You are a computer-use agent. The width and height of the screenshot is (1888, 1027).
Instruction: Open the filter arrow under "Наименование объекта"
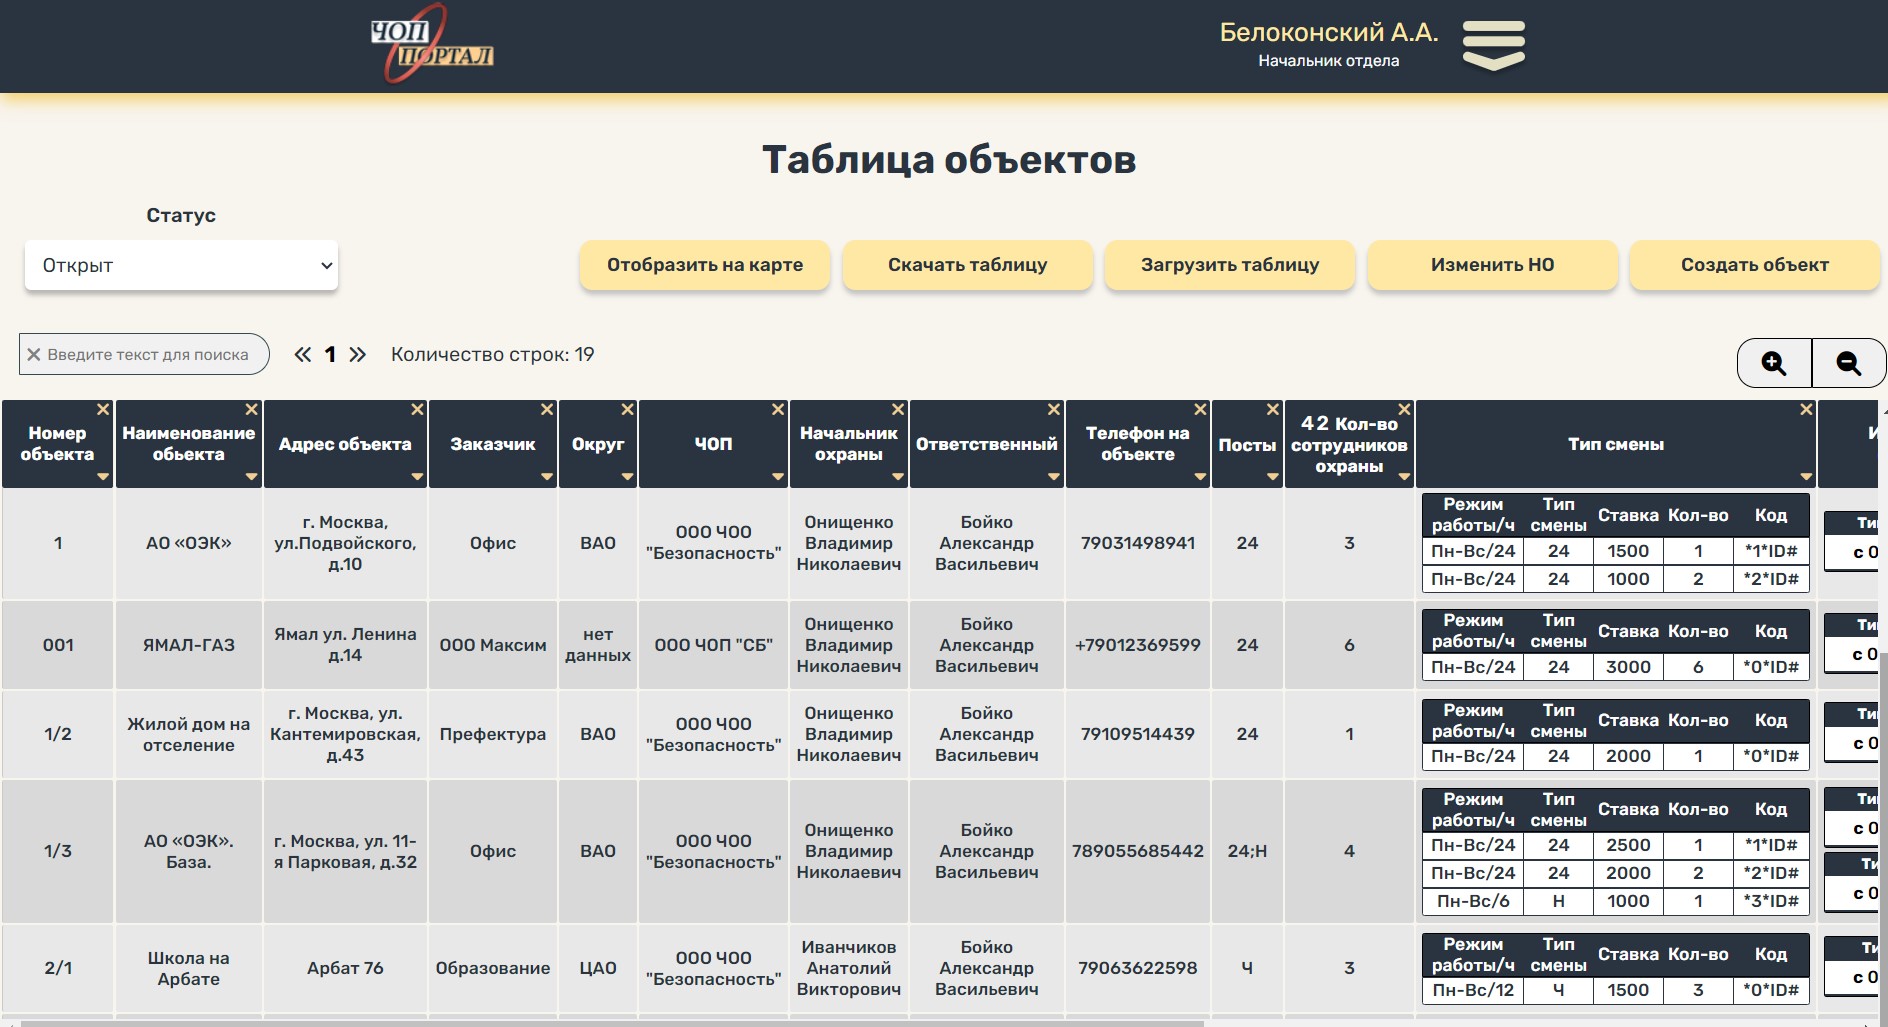252,478
